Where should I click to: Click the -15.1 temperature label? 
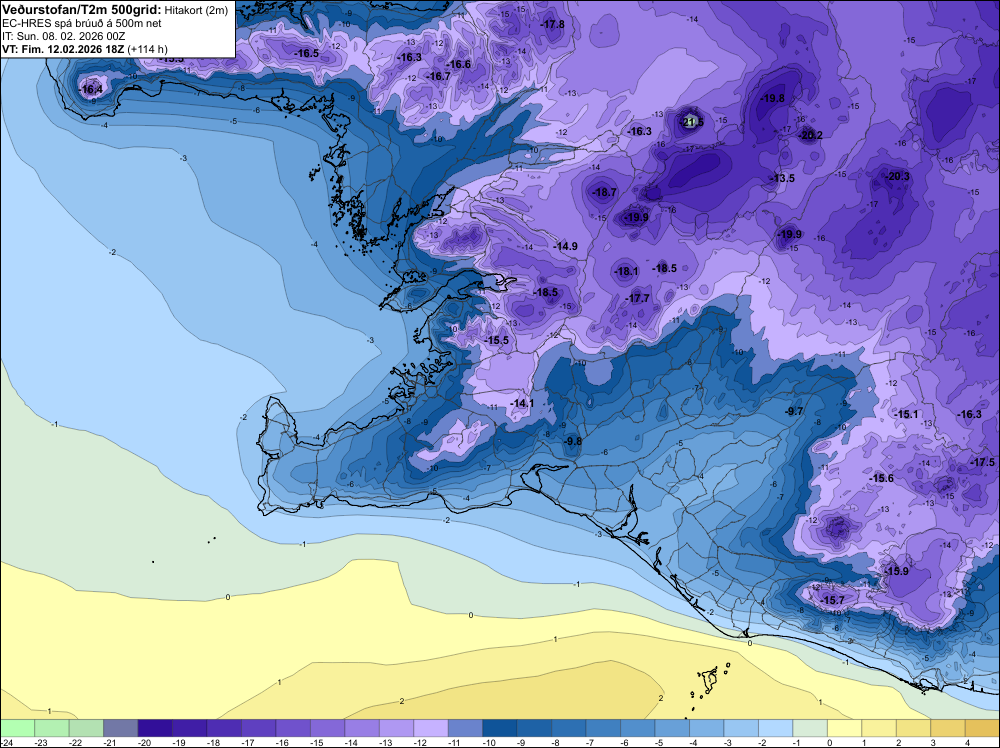[906, 414]
